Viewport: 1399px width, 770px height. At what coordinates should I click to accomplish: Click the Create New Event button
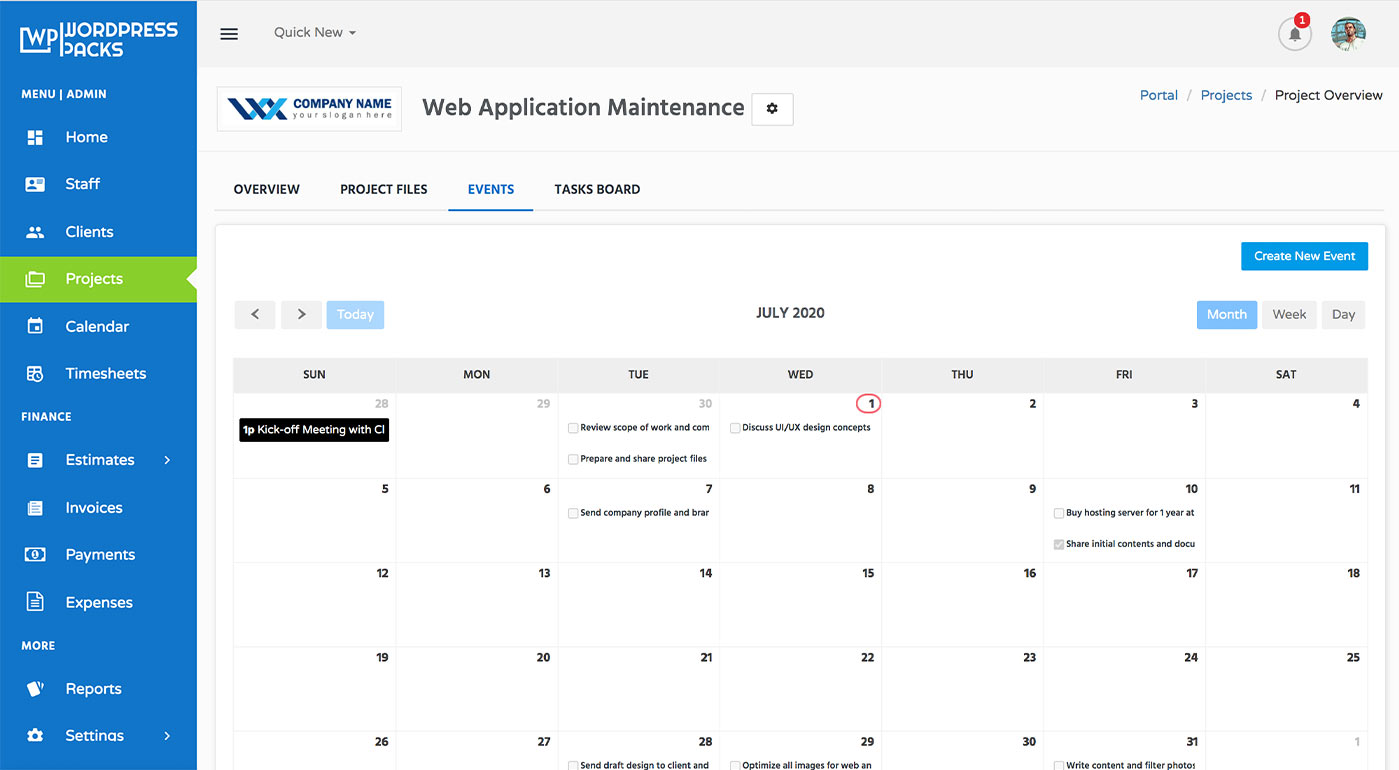click(1304, 256)
